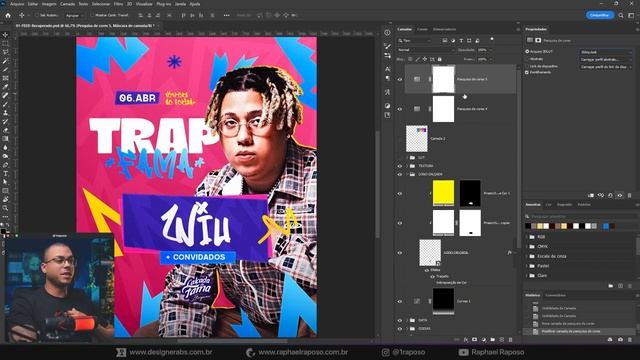Add layer style fx button
640x360 pixels.
point(466,340)
